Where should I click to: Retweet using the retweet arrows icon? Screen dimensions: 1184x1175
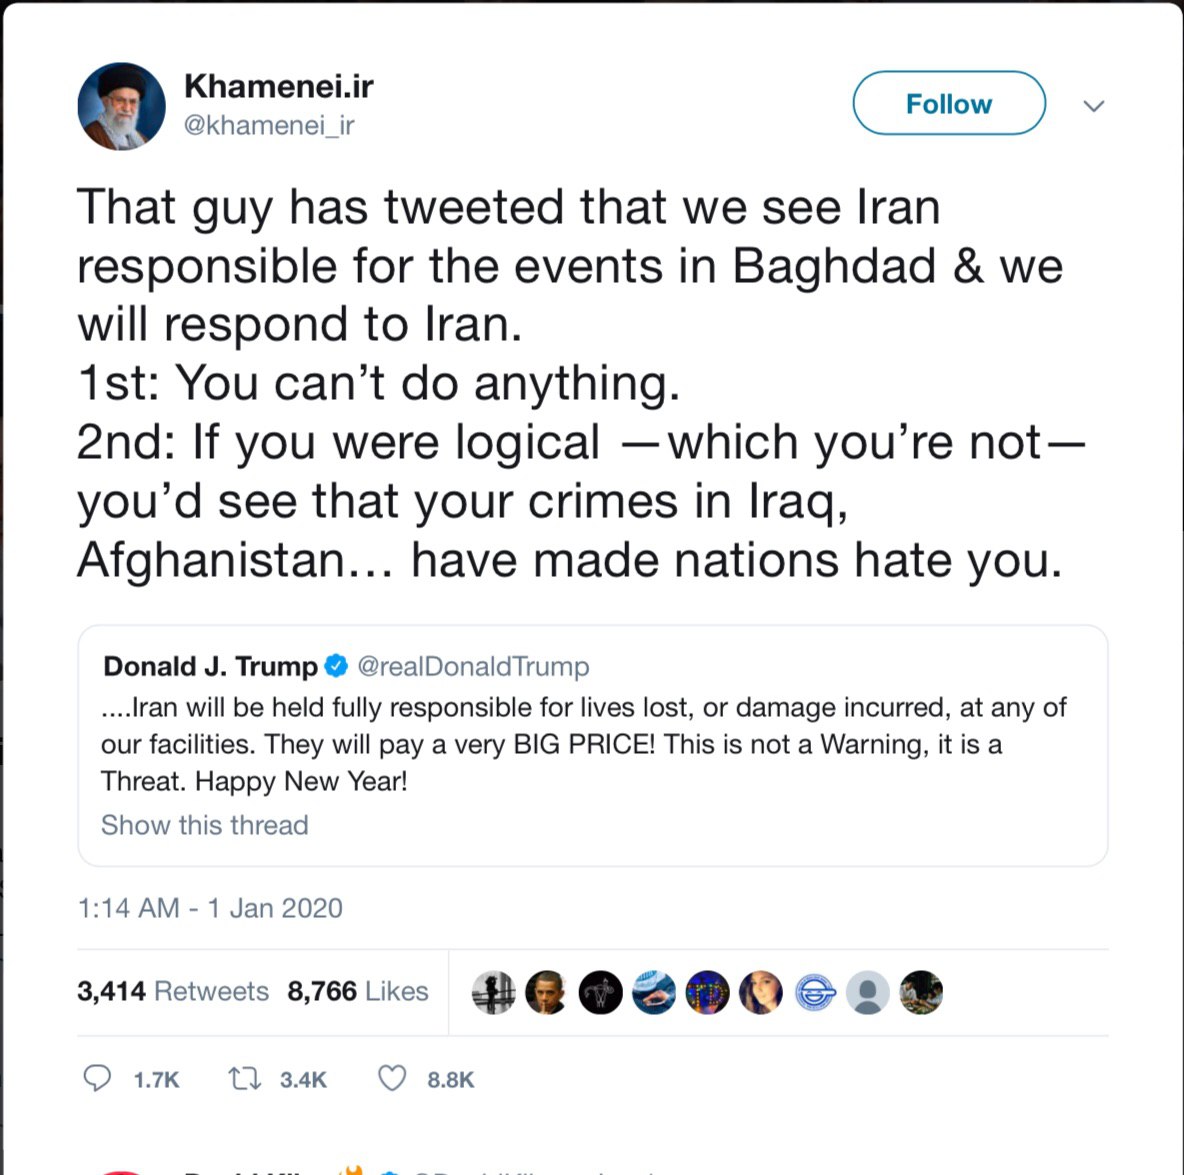point(244,1078)
